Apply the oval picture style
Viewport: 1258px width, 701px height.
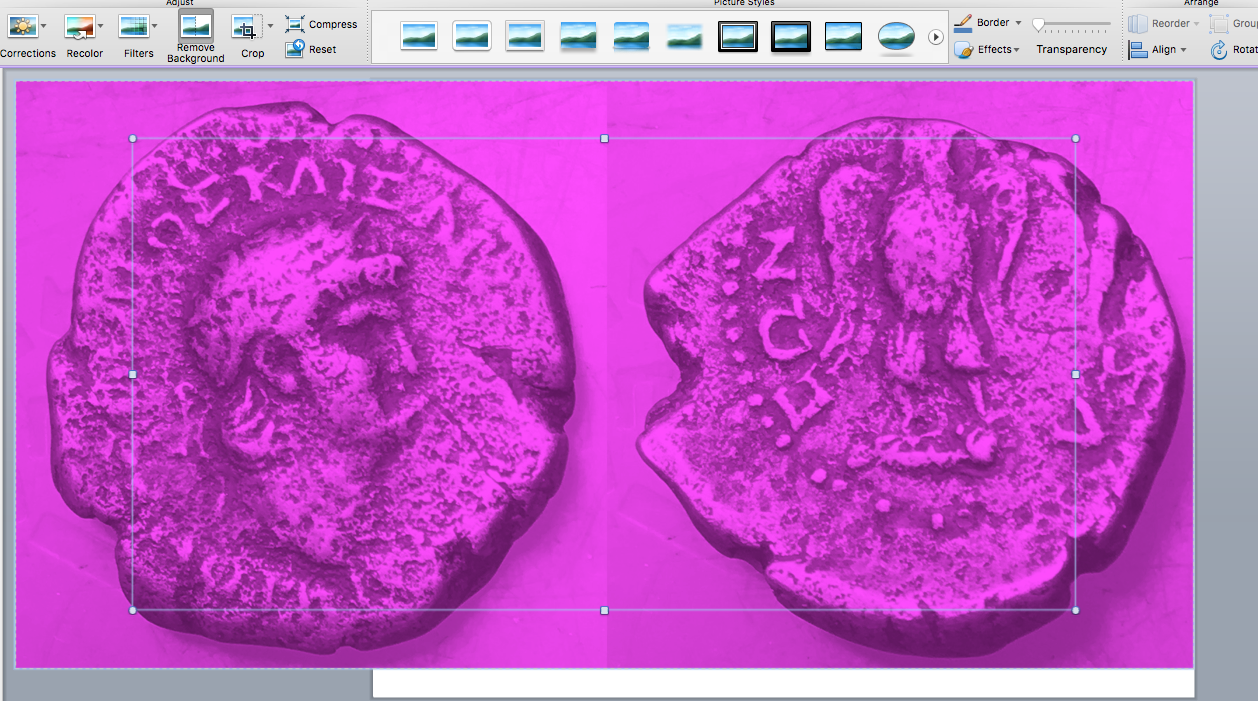click(896, 37)
